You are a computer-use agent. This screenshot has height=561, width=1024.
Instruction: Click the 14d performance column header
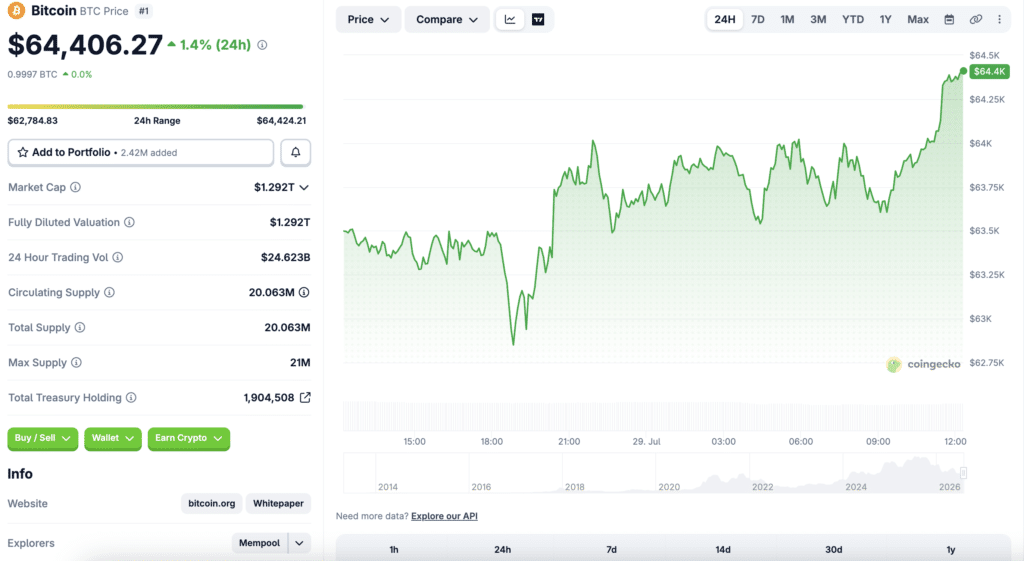(722, 549)
